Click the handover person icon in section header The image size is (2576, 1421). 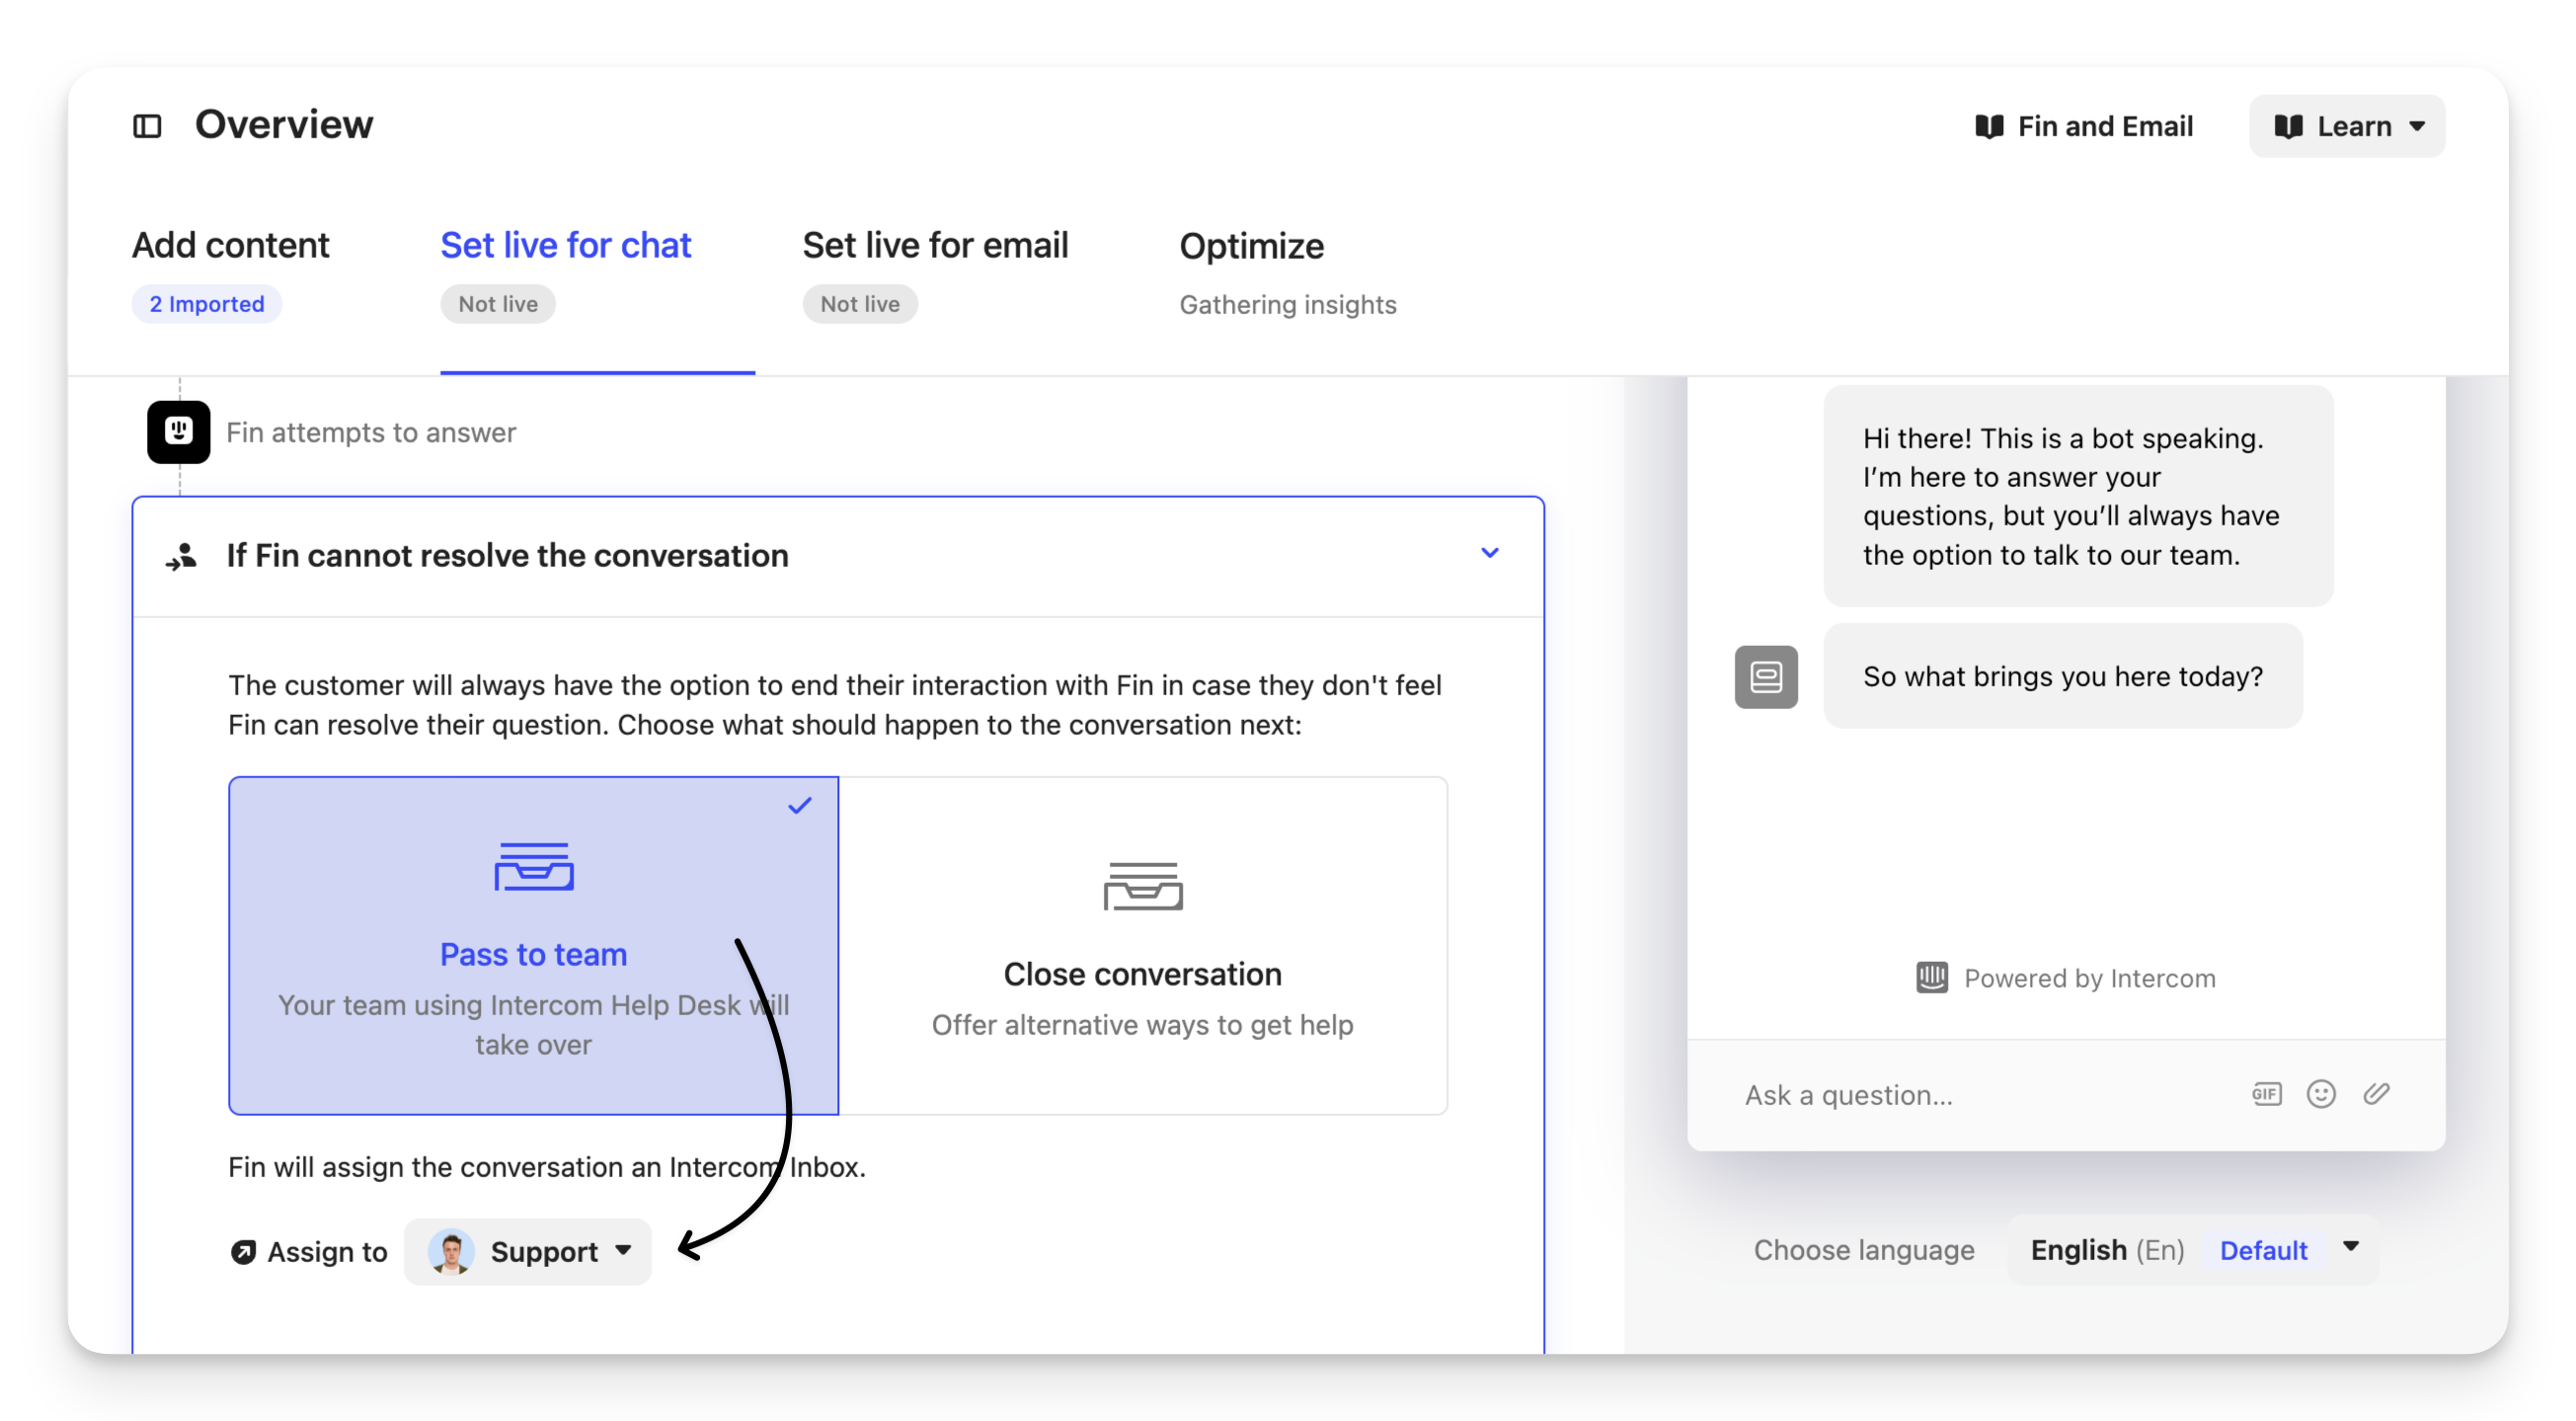coord(182,556)
